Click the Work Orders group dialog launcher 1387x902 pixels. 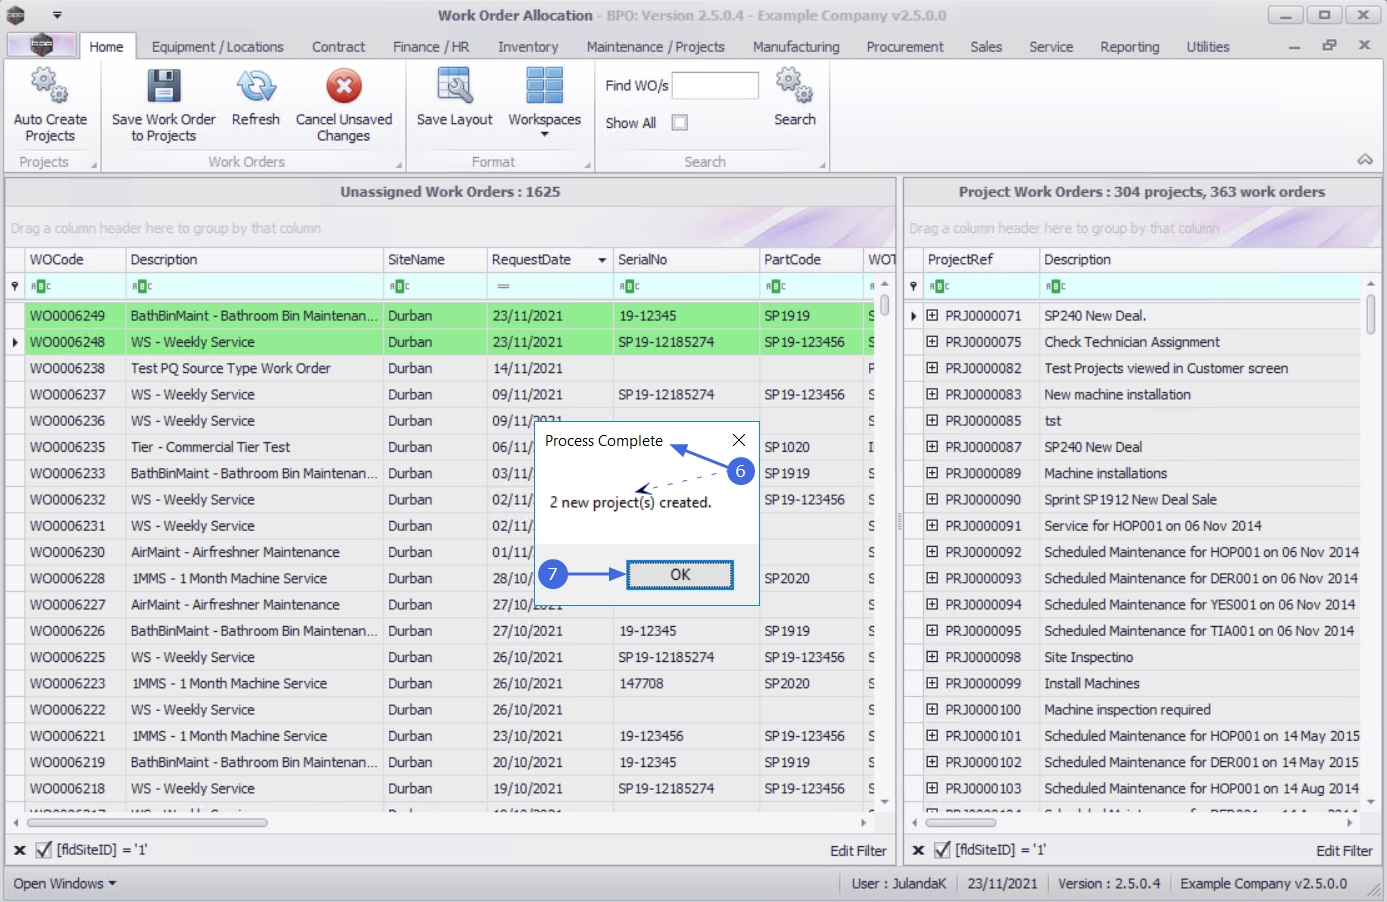(x=399, y=165)
